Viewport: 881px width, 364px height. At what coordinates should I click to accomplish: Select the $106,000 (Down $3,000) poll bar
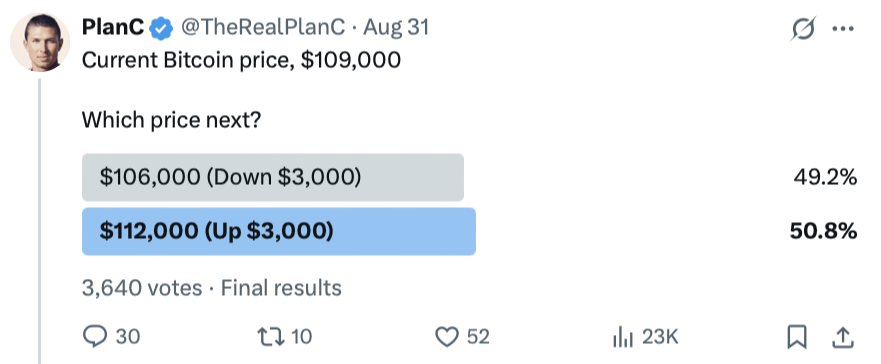tap(273, 178)
